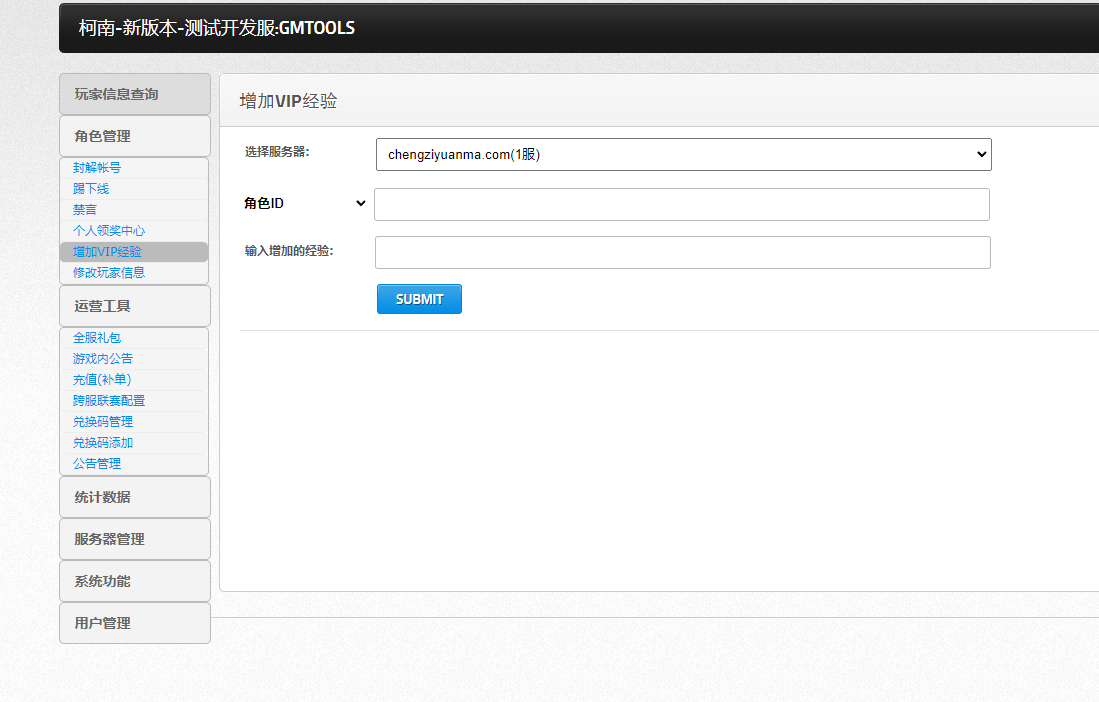Click the blue SUBMIT button
This screenshot has width=1099, height=702.
pos(419,299)
